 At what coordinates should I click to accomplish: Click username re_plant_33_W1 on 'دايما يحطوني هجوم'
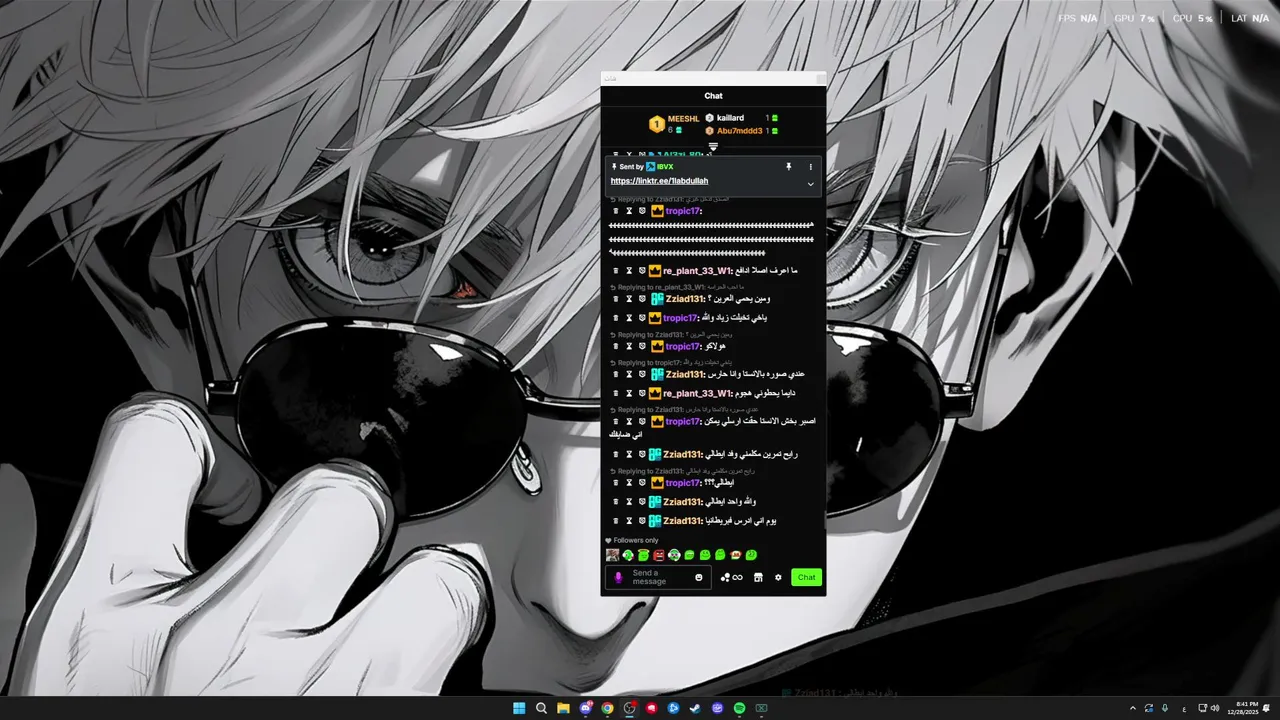click(697, 394)
